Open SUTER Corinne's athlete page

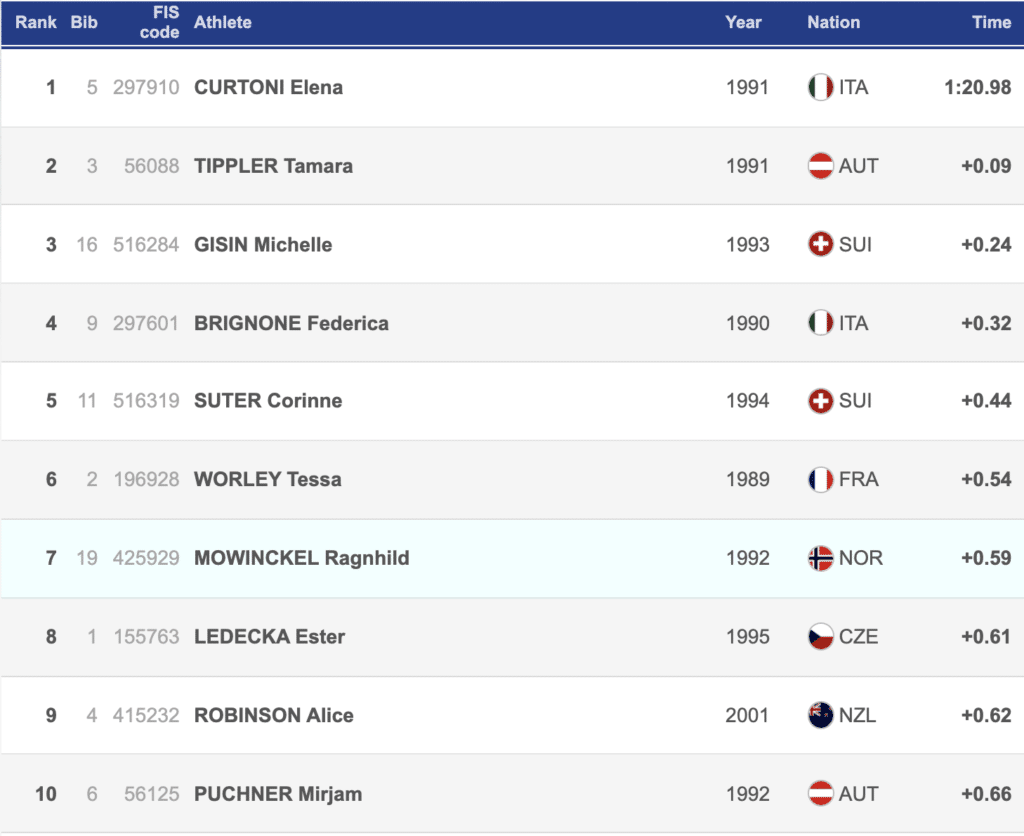[x=268, y=401]
